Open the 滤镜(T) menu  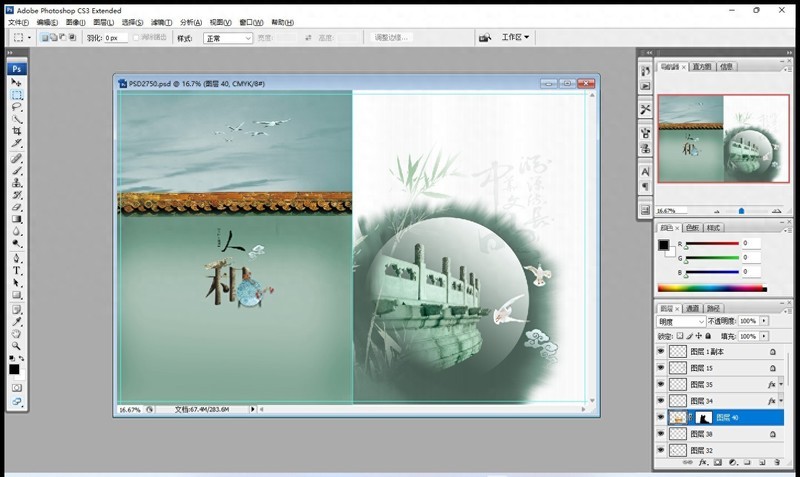click(159, 21)
